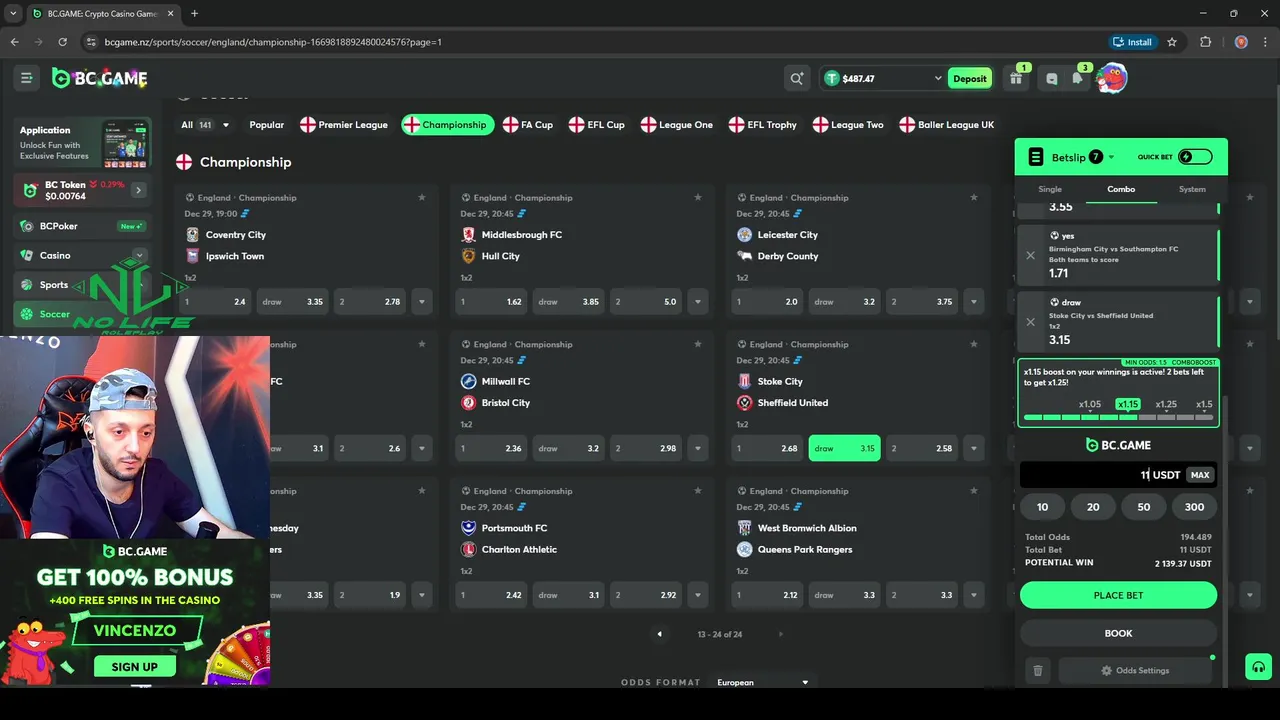Viewport: 1280px width, 720px height.
Task: Expand the Betslip count dropdown arrow
Action: [1111, 157]
